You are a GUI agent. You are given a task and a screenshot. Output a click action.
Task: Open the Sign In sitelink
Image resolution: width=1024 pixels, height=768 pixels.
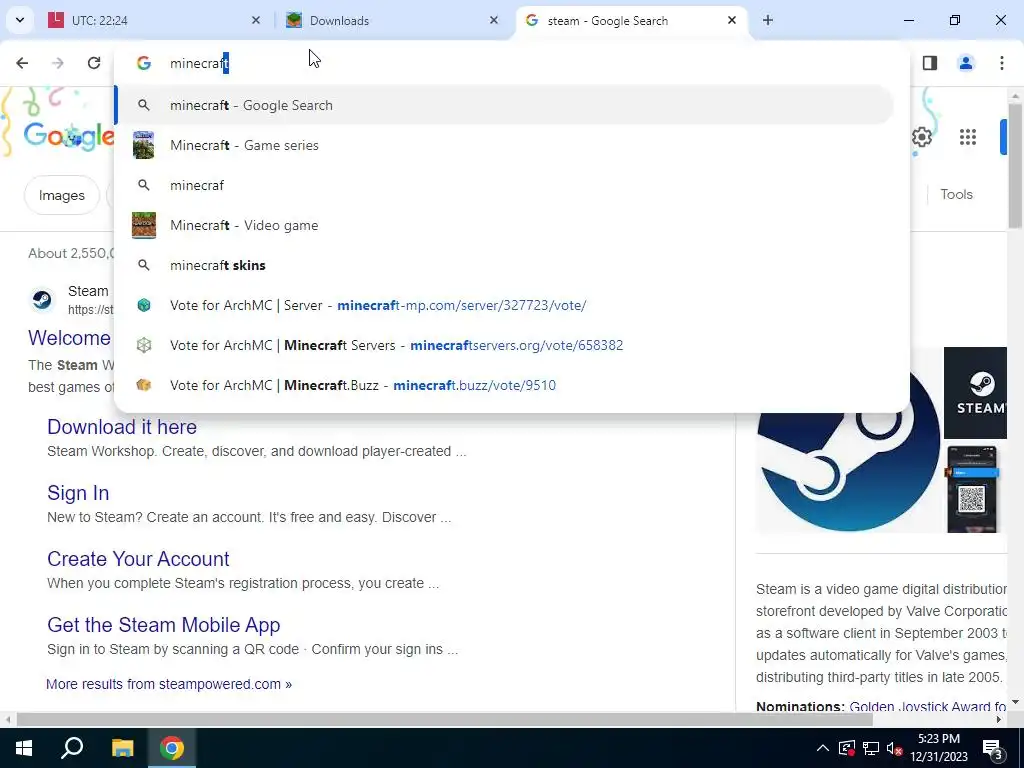coord(78,493)
